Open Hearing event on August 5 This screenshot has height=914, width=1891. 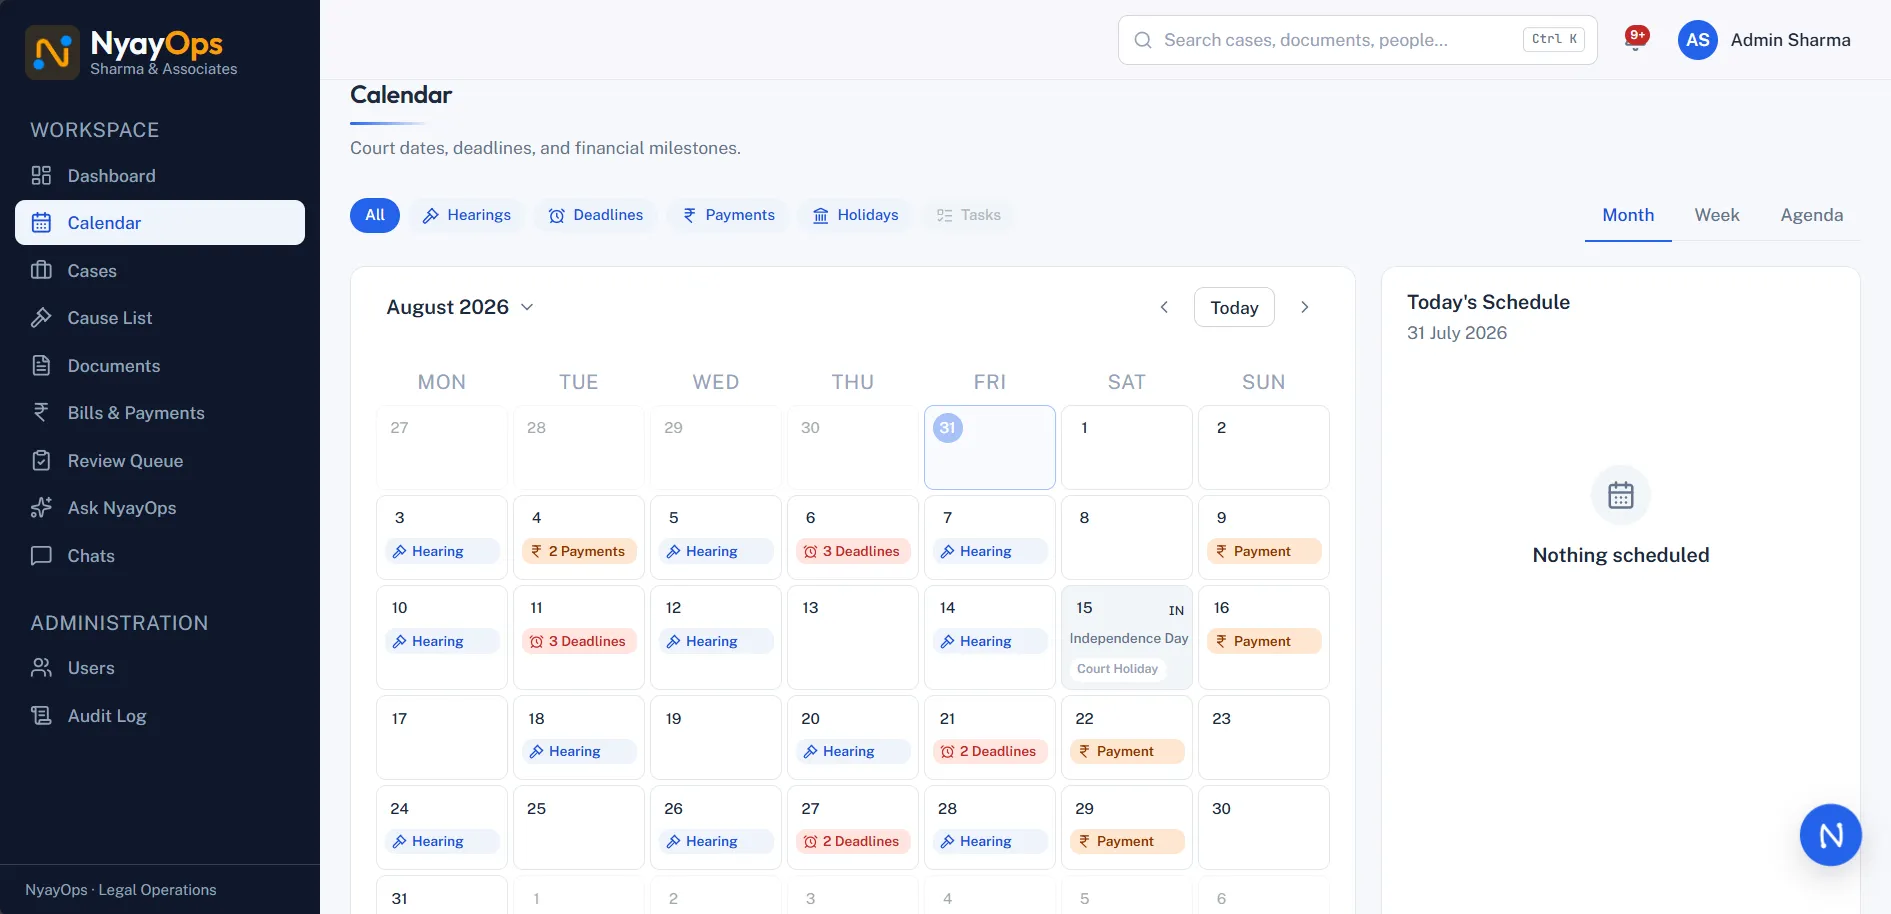[716, 551]
